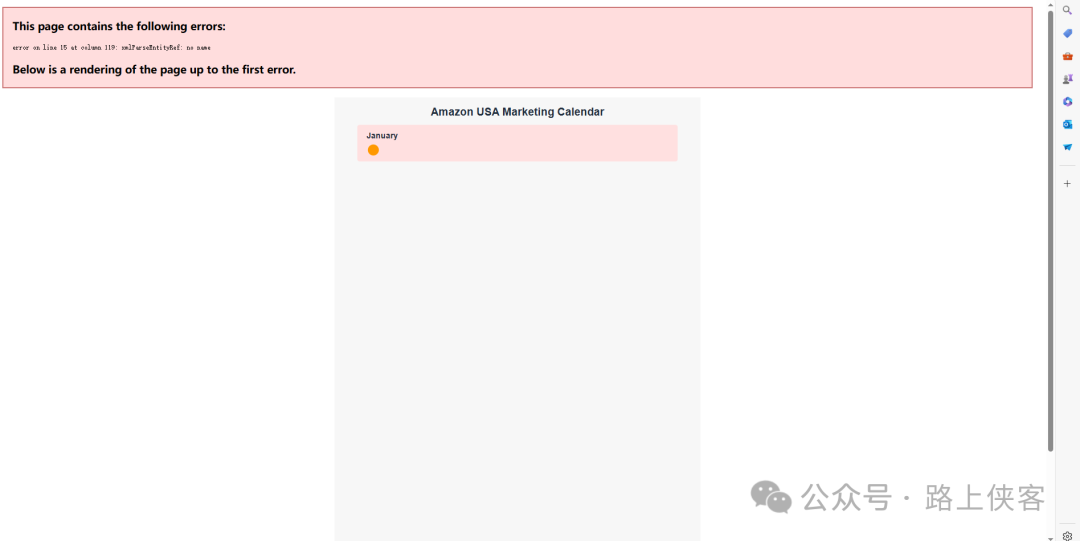
Task: Click the vertical page scrollbar thumb
Action: coord(1050,231)
